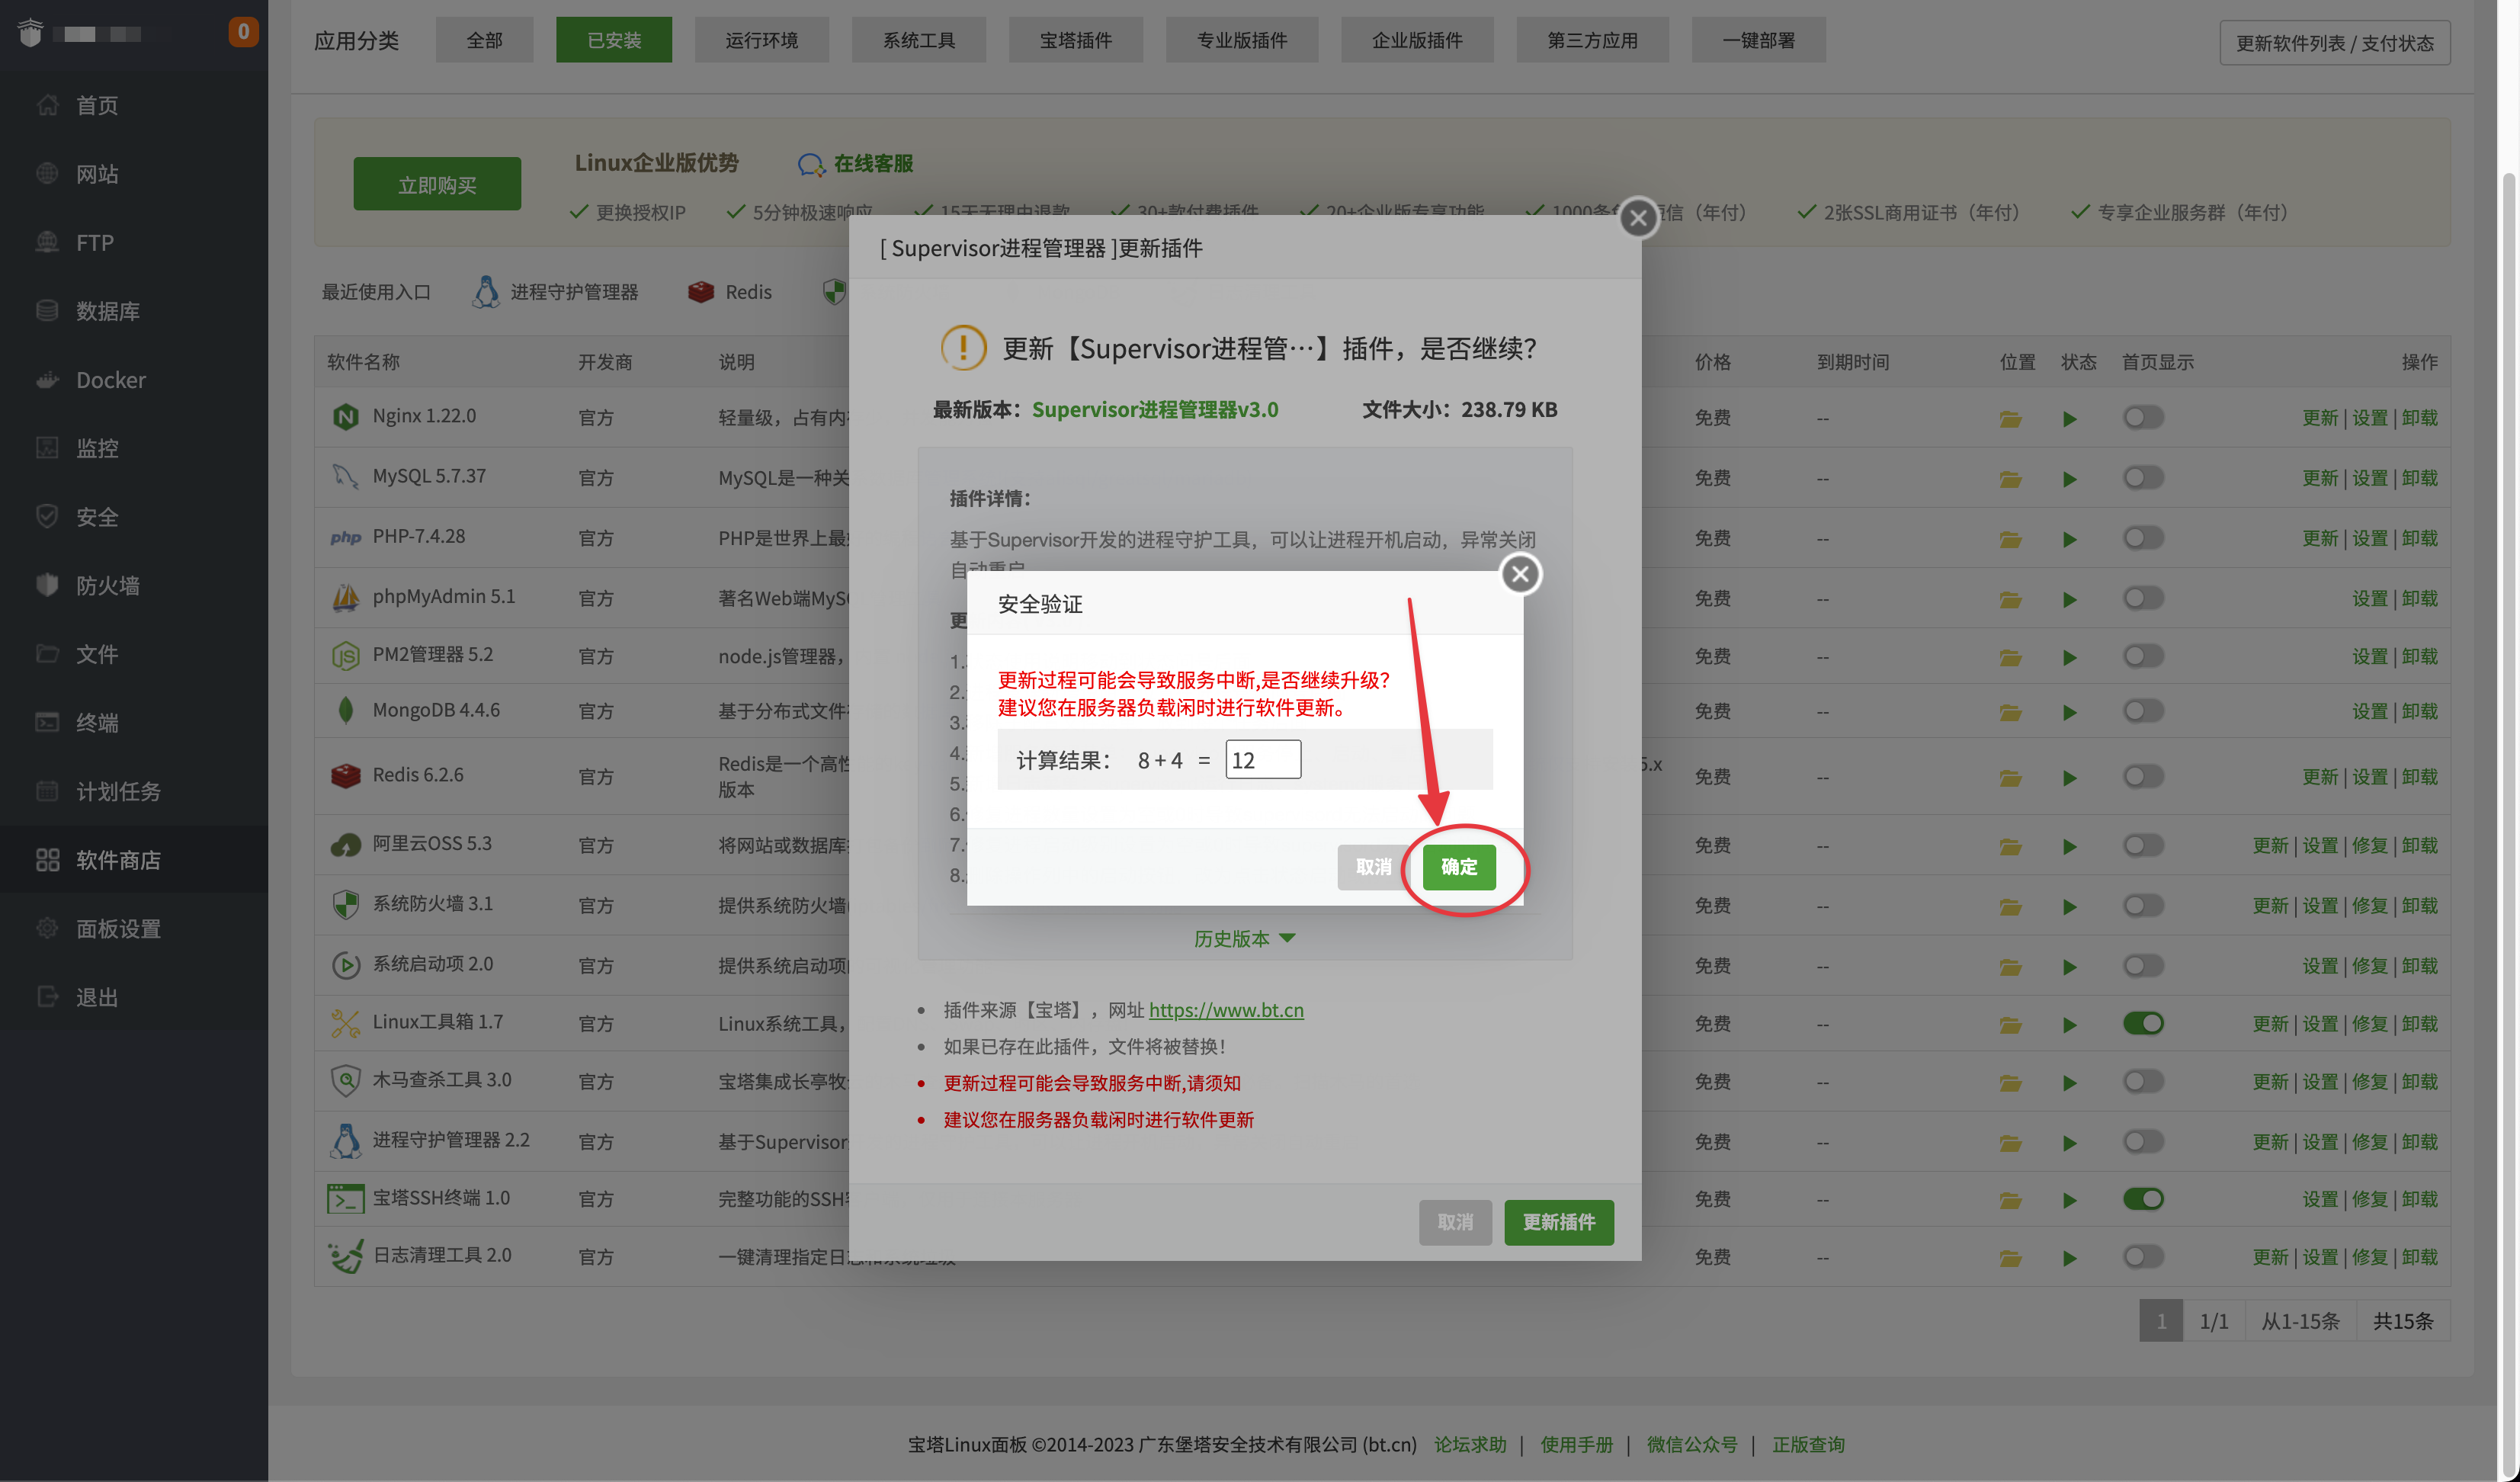2520x1482 pixels.
Task: Open the 网站 sidebar item
Action: tap(96, 174)
